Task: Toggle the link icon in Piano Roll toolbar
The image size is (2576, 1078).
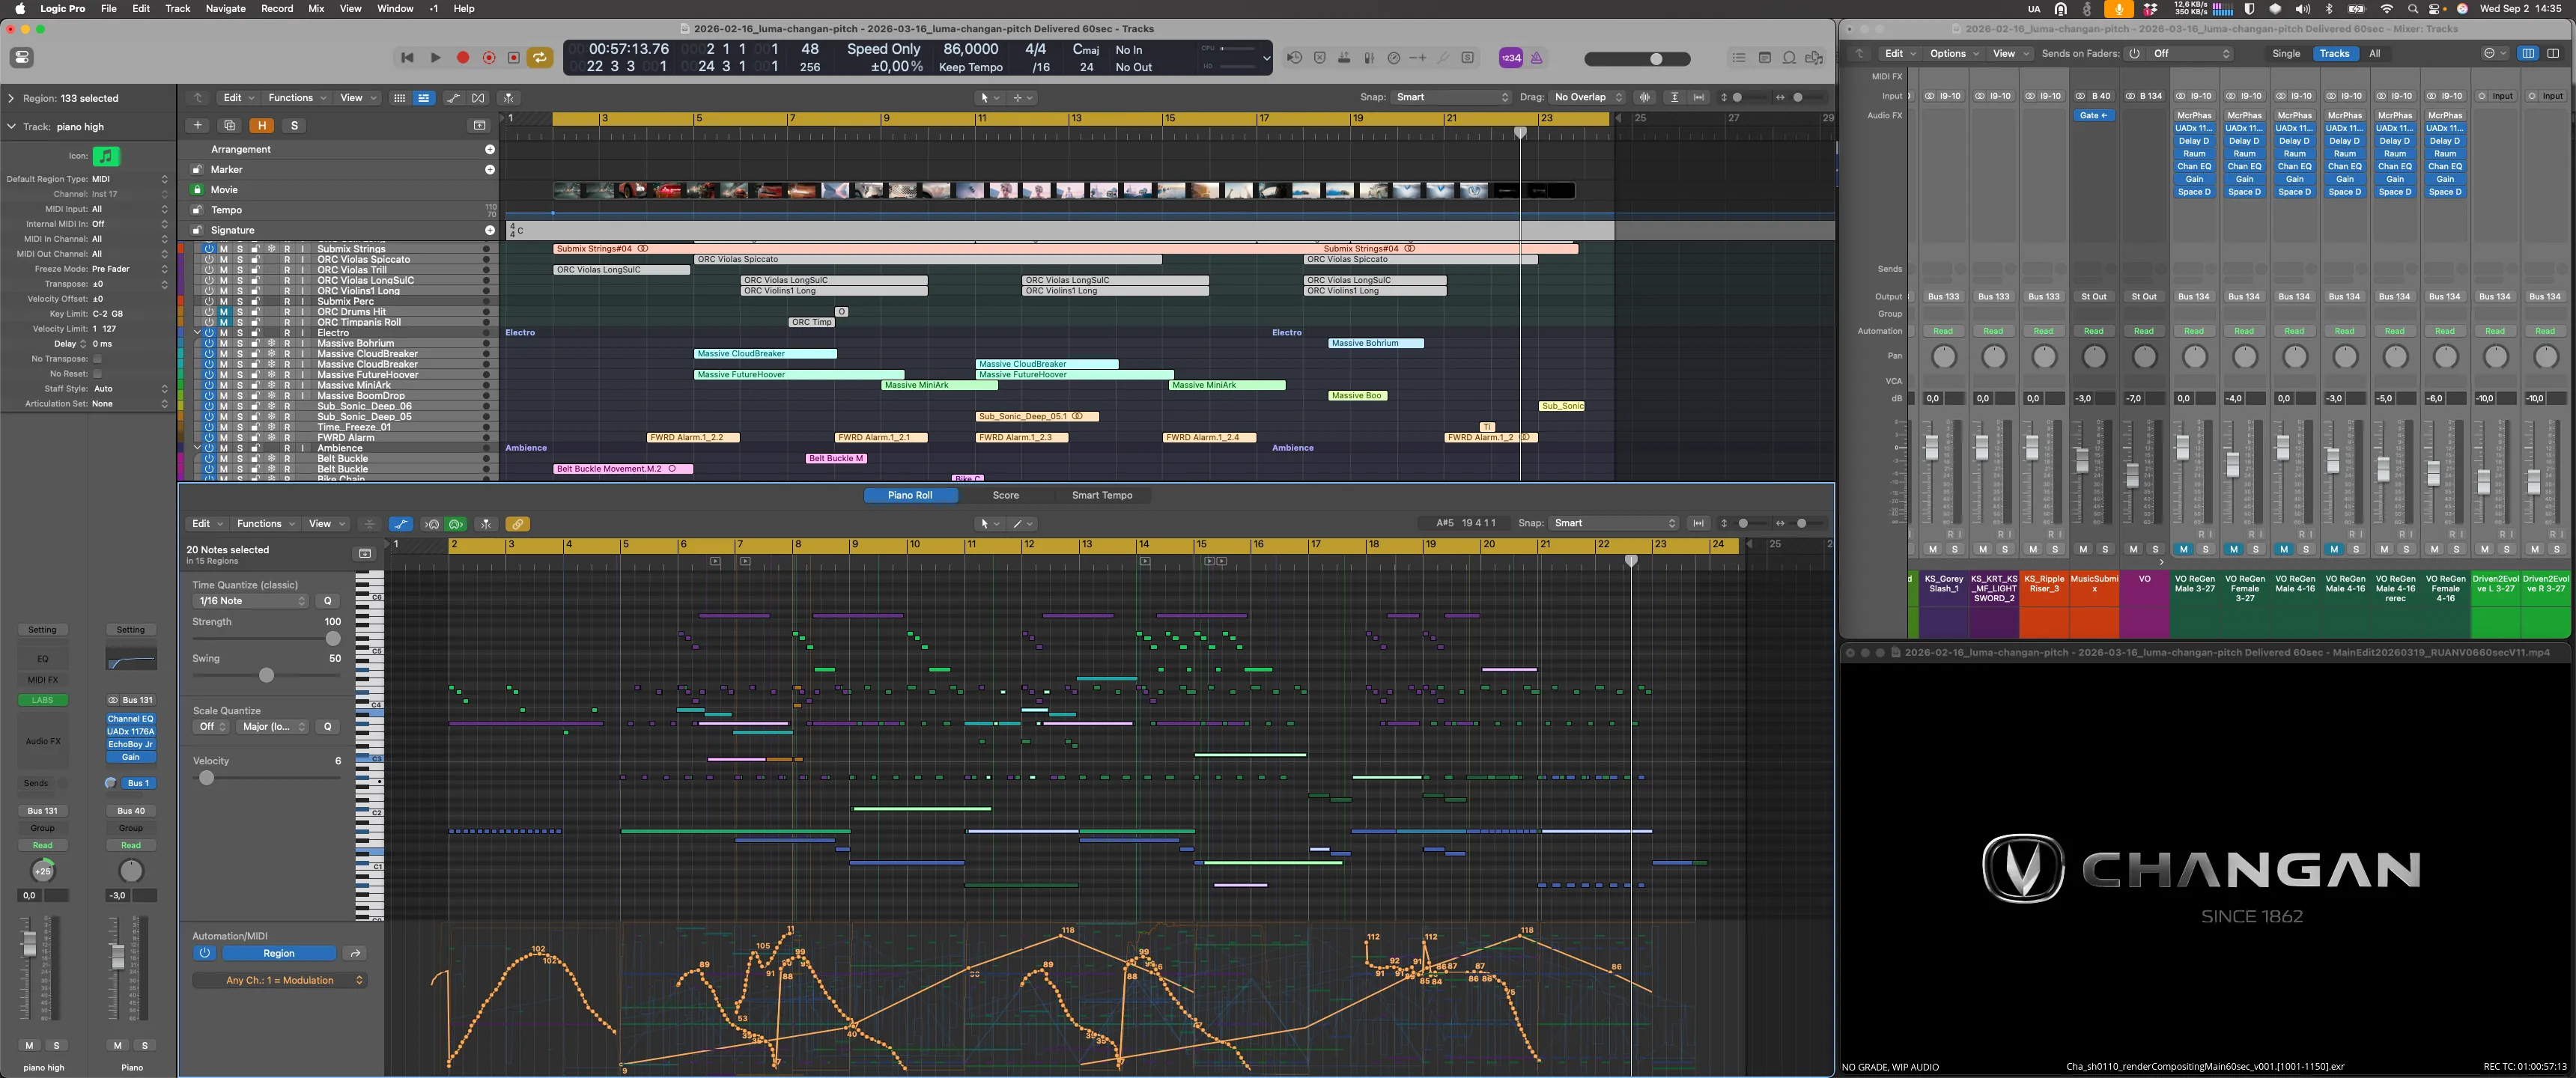Action: point(517,524)
